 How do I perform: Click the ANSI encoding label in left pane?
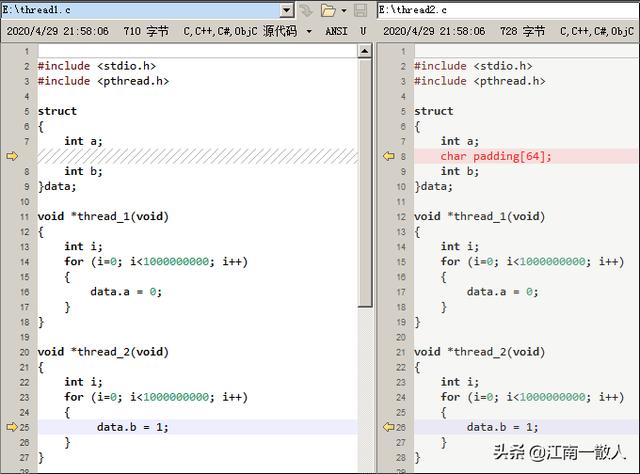[x=336, y=32]
